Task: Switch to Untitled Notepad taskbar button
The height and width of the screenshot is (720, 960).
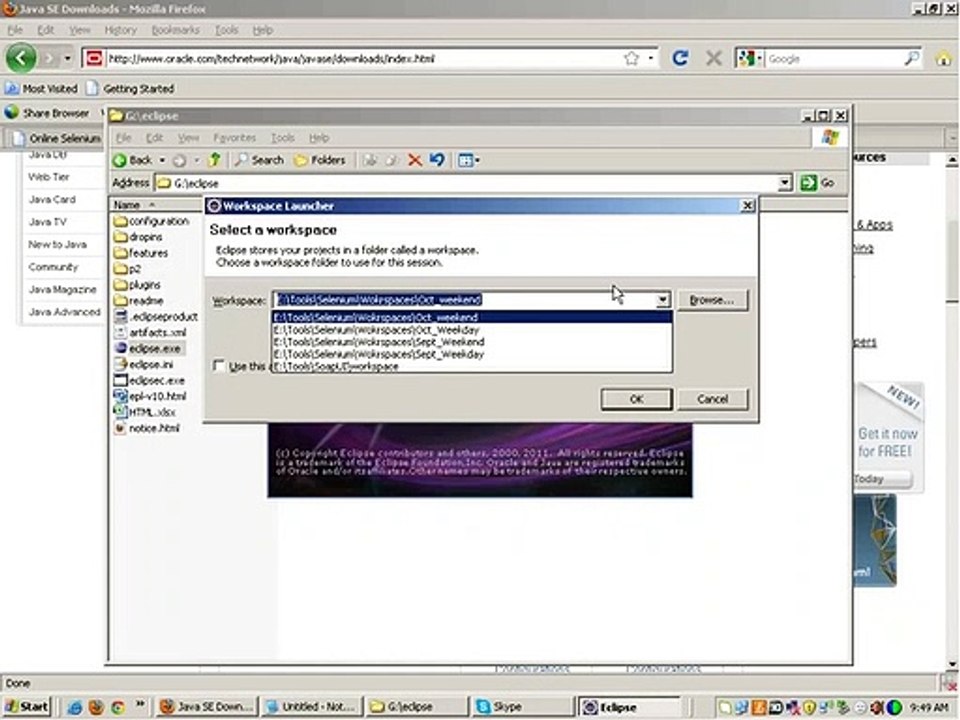Action: [x=310, y=707]
